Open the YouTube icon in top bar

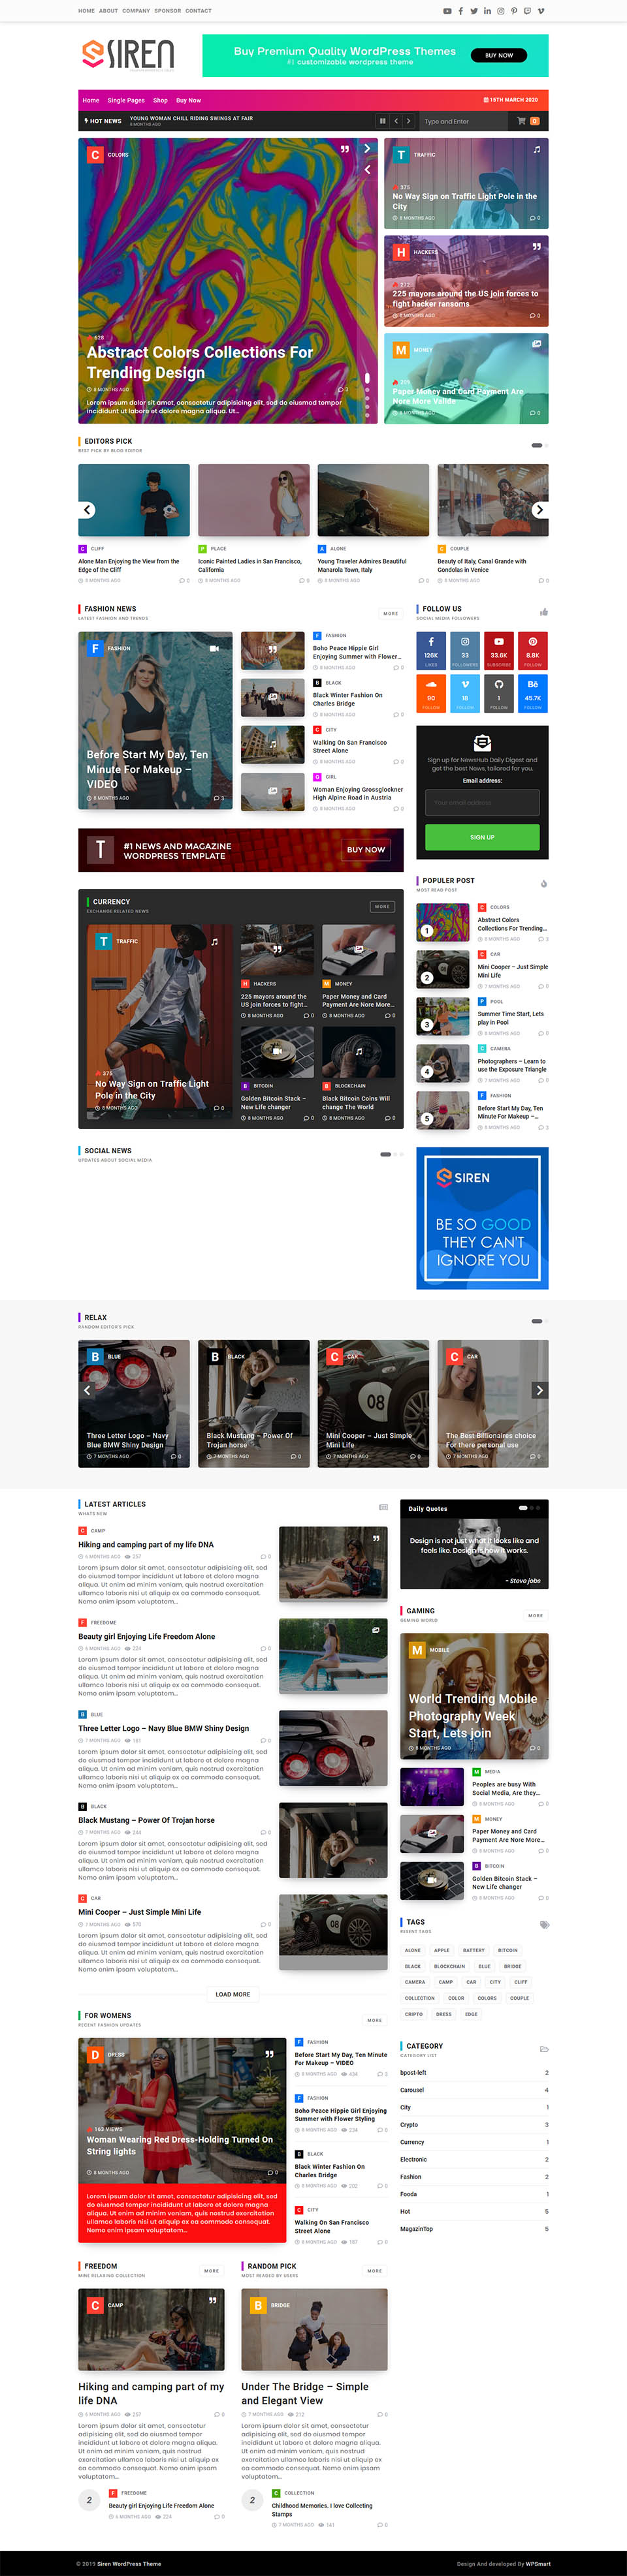pyautogui.click(x=447, y=11)
